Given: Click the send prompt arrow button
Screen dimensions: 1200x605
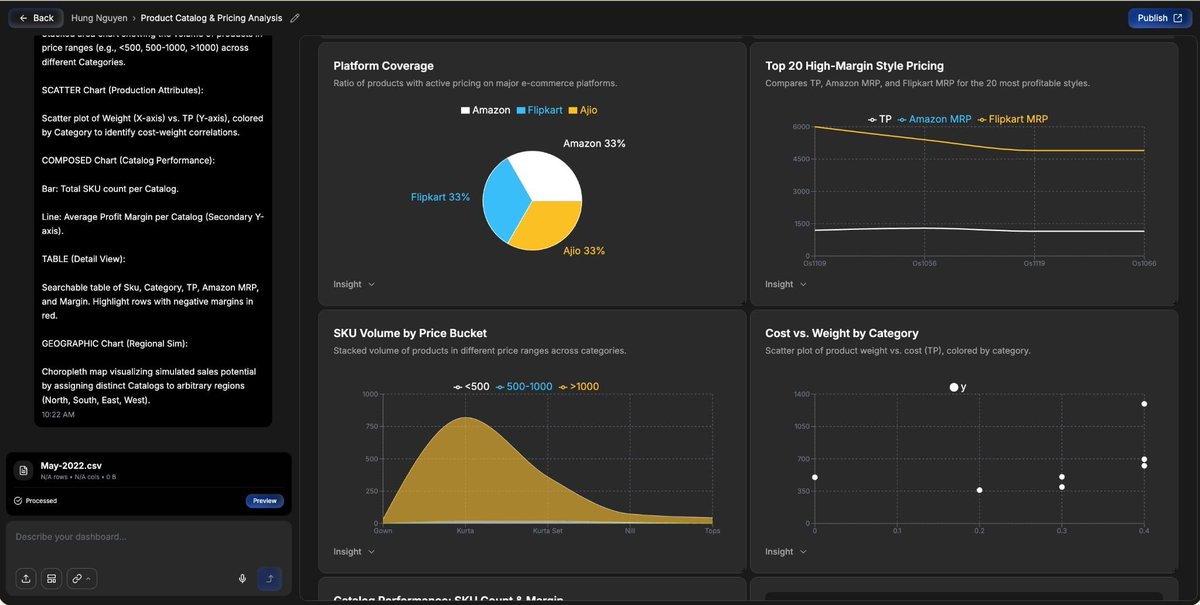Looking at the screenshot, I should pyautogui.click(x=270, y=578).
